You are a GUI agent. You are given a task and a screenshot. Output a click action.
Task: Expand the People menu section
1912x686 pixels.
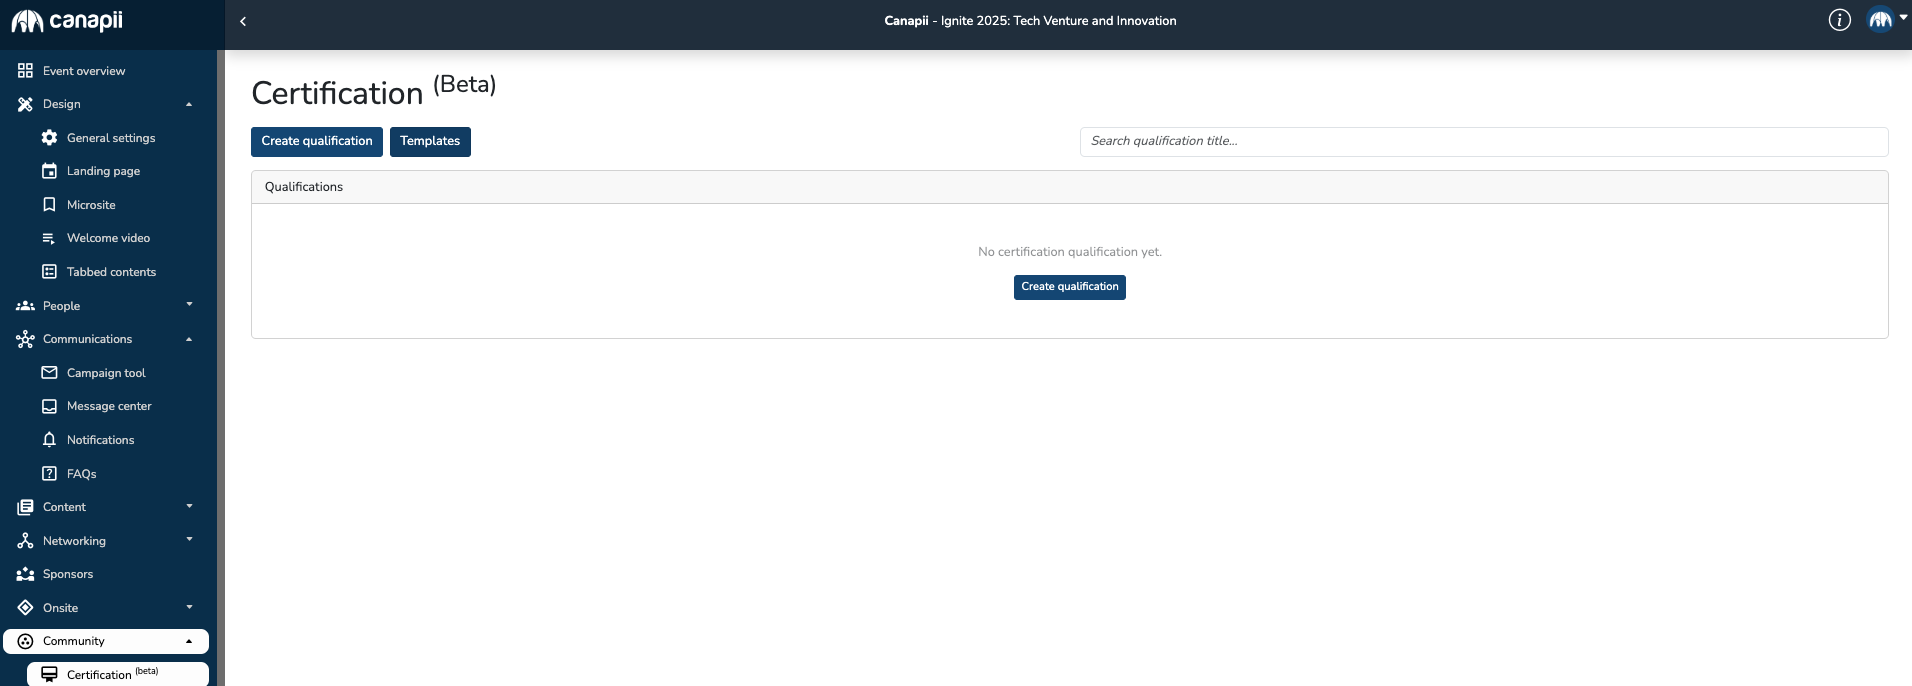pos(189,305)
